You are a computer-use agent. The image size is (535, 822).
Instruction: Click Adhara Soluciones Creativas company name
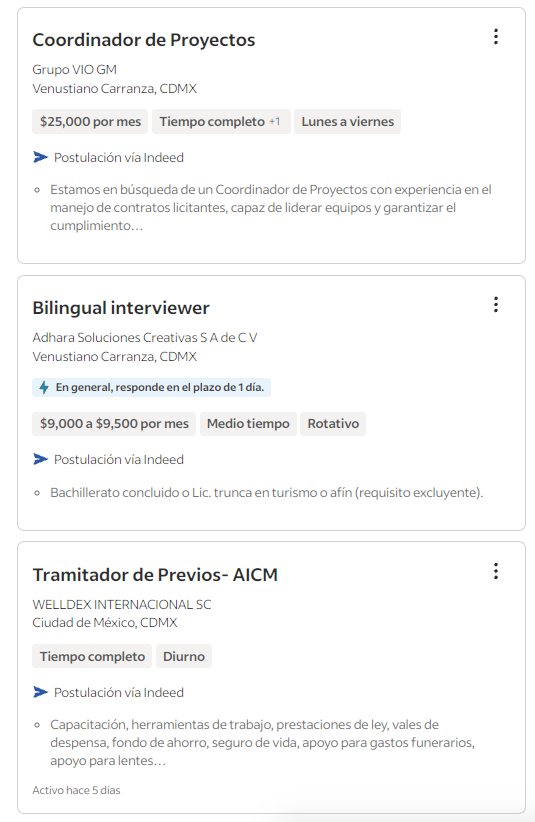[145, 338]
